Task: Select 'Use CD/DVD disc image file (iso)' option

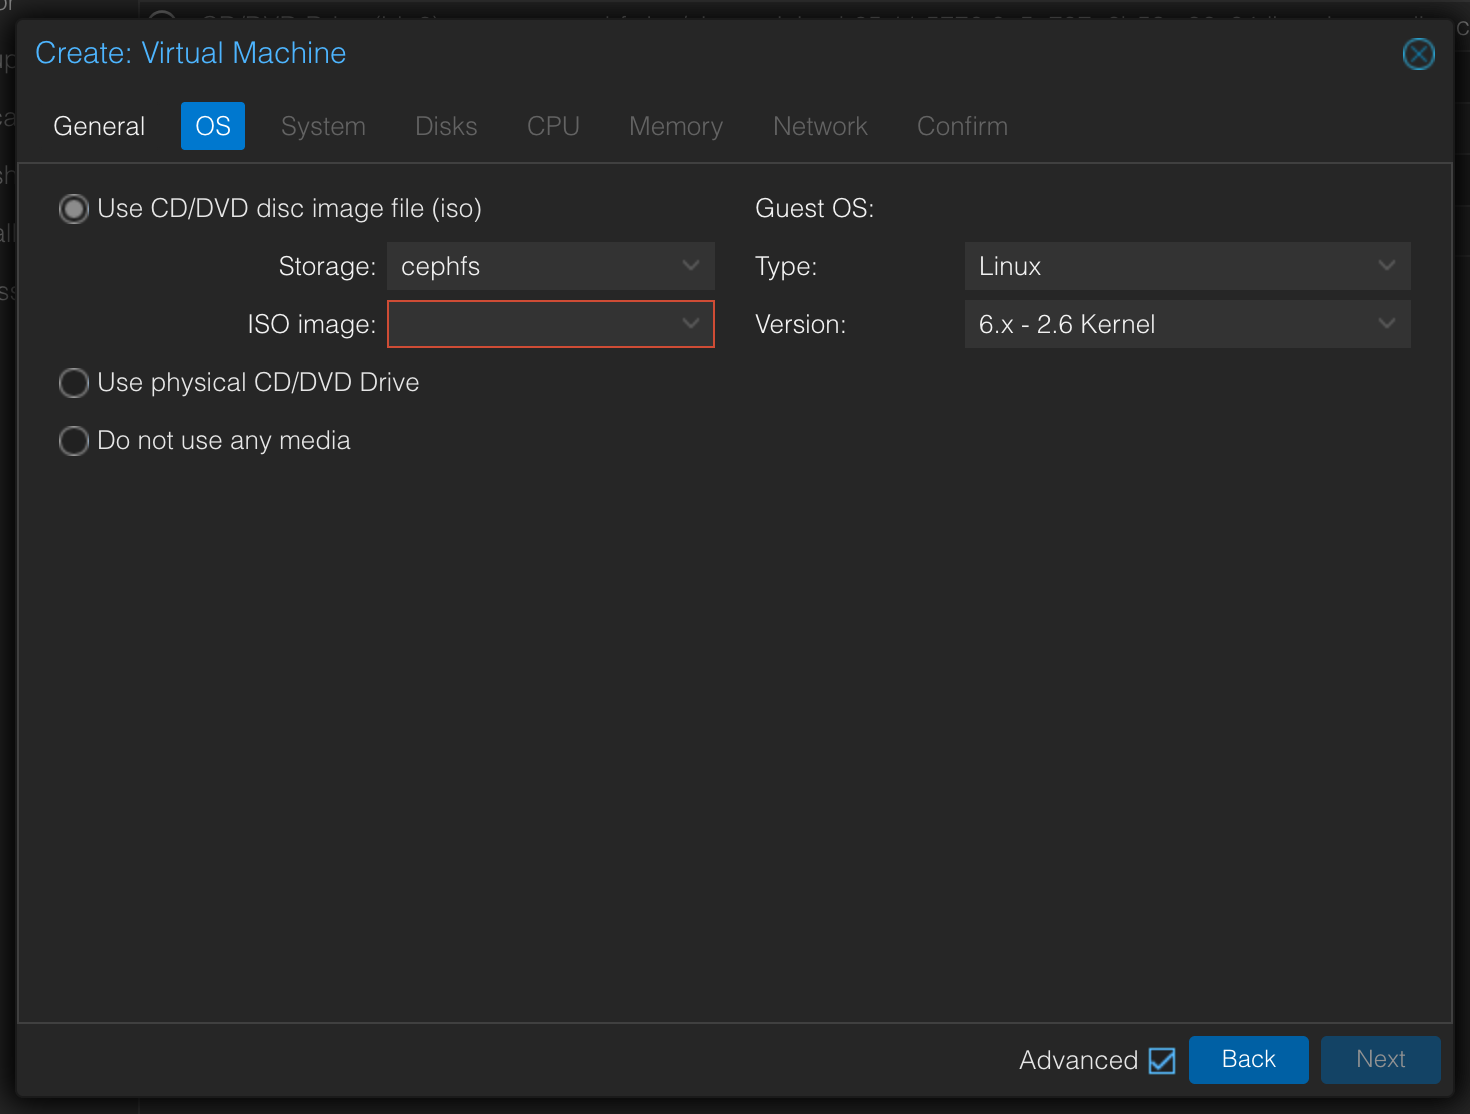Action: click(x=73, y=208)
